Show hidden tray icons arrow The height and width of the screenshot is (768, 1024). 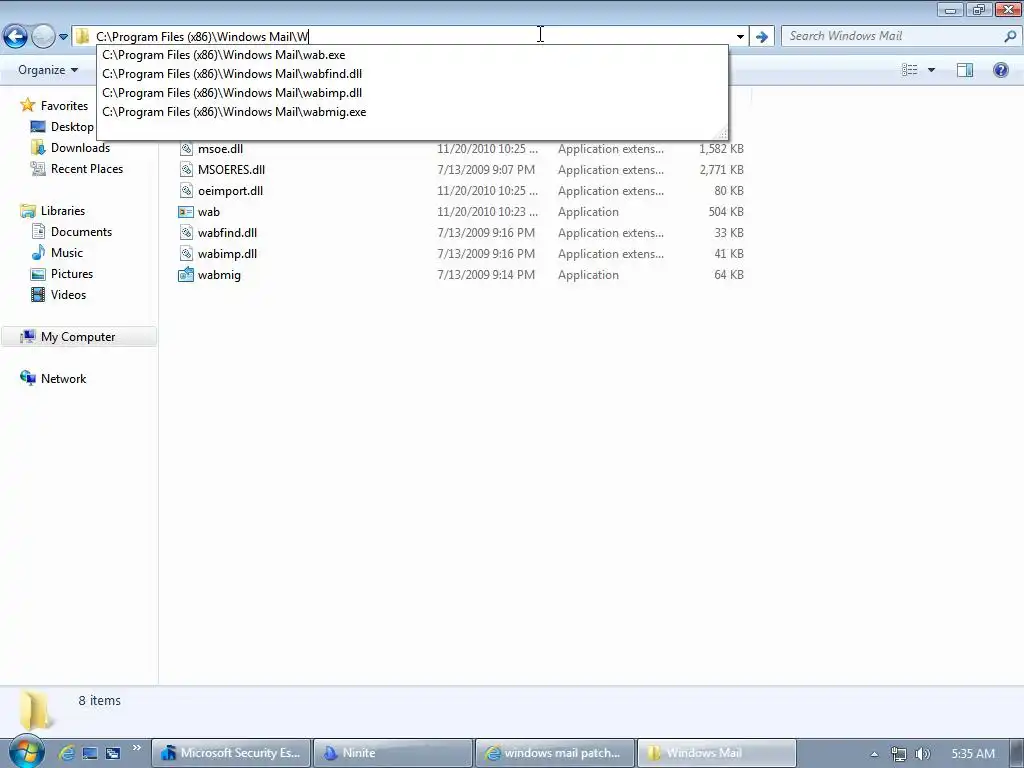point(874,754)
